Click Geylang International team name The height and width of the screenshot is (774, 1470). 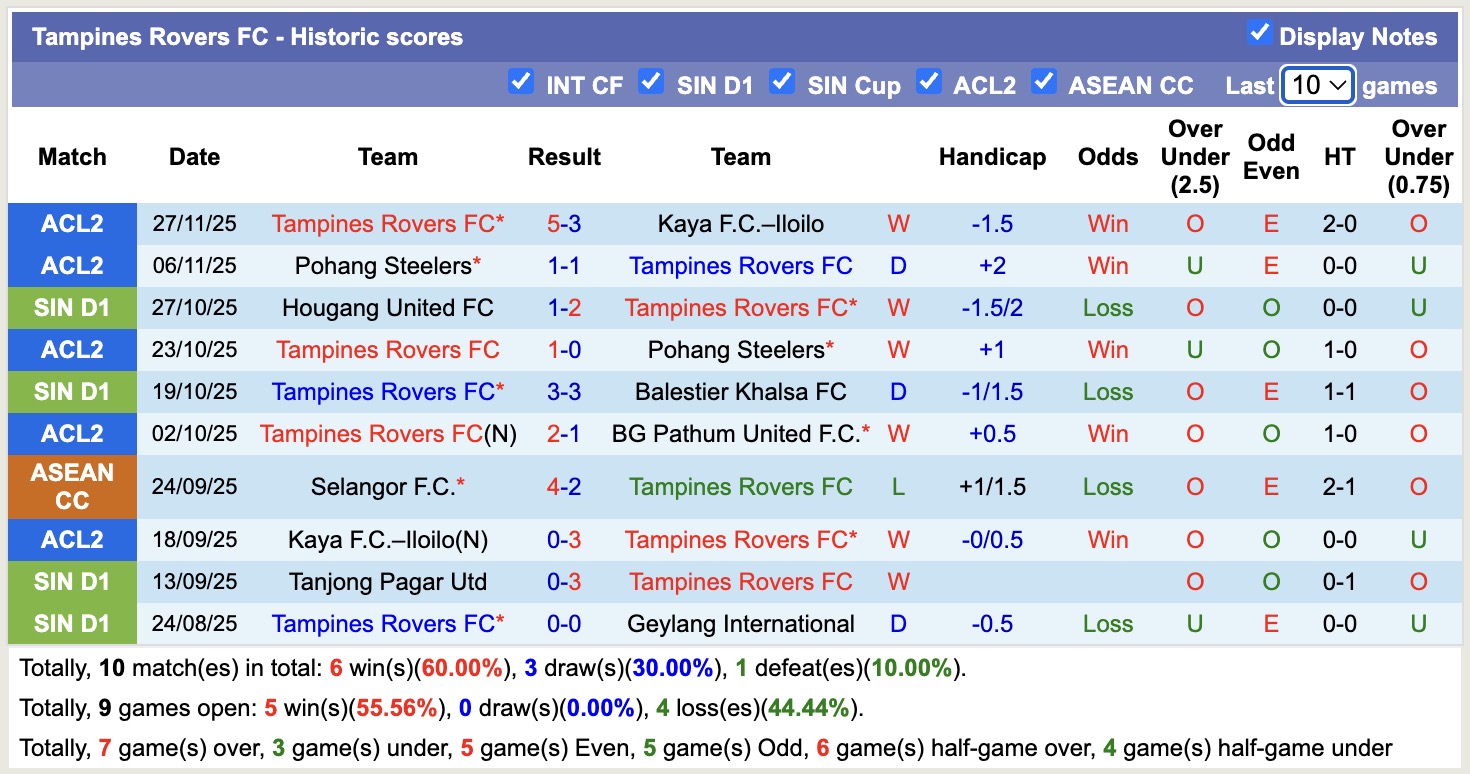click(740, 624)
